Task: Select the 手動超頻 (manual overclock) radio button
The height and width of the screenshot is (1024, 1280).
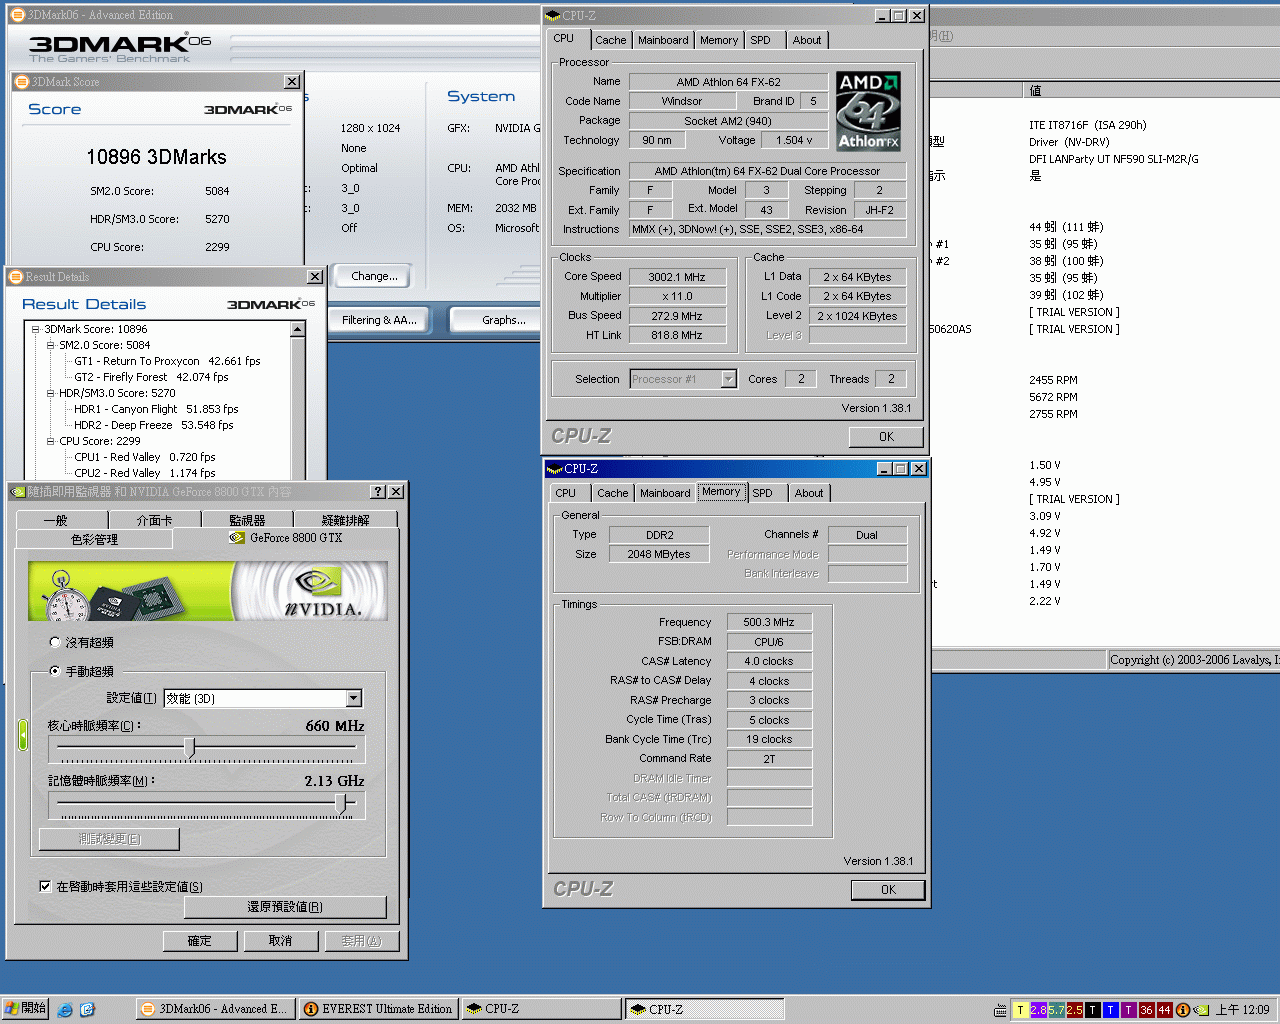Action: pyautogui.click(x=55, y=671)
